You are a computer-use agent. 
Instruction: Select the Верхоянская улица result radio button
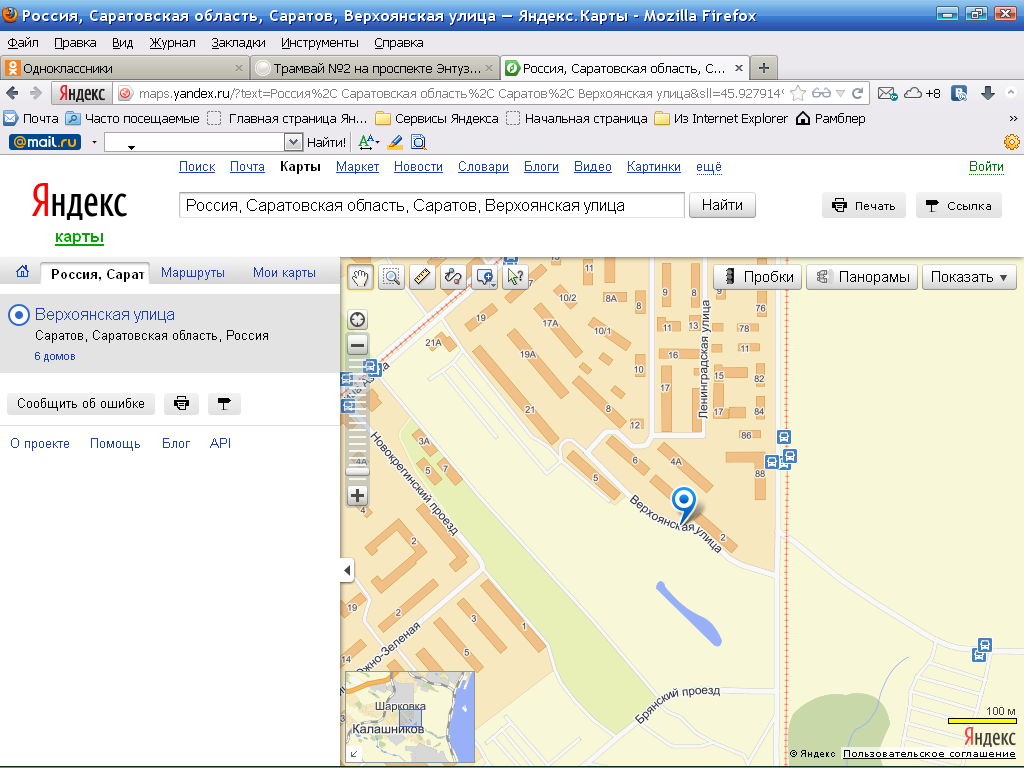(18, 315)
